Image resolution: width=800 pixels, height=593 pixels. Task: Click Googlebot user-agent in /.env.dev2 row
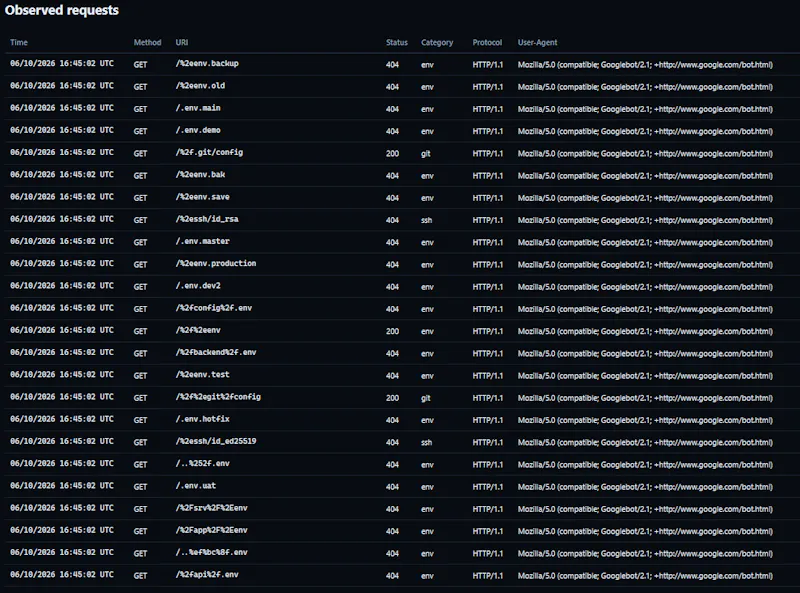click(x=645, y=287)
